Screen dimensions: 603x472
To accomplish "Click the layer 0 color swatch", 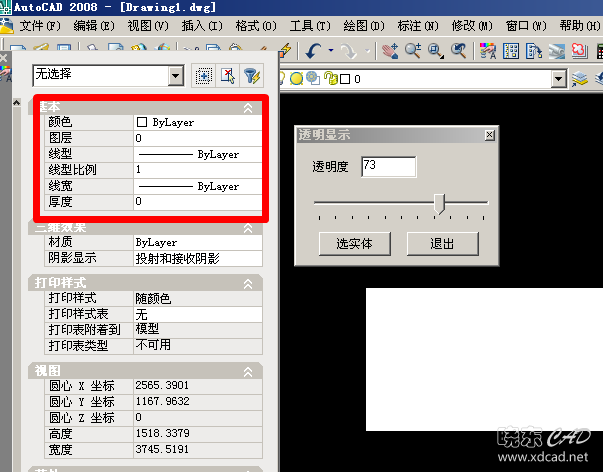I will pos(345,79).
